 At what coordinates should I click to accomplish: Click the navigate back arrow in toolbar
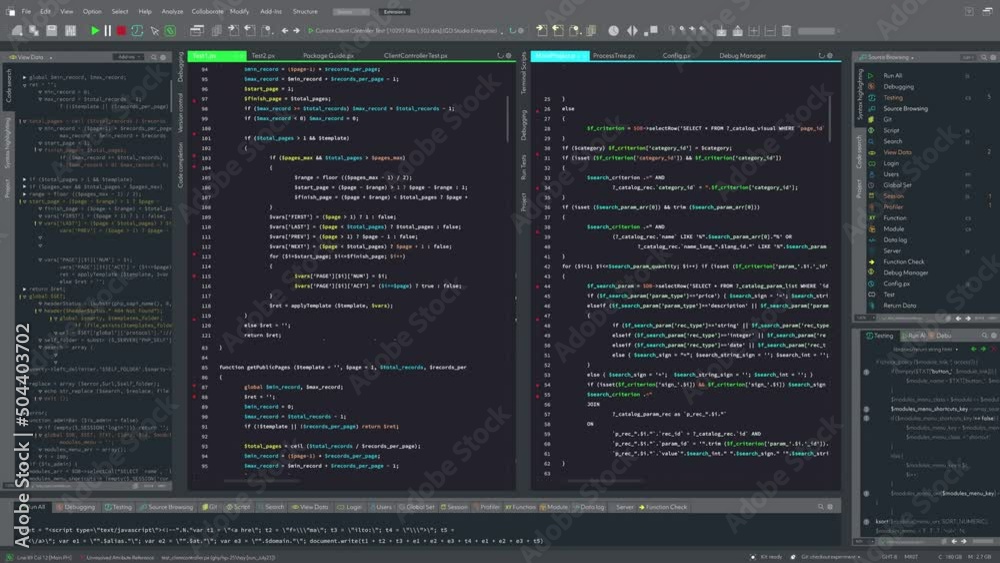pyautogui.click(x=285, y=31)
